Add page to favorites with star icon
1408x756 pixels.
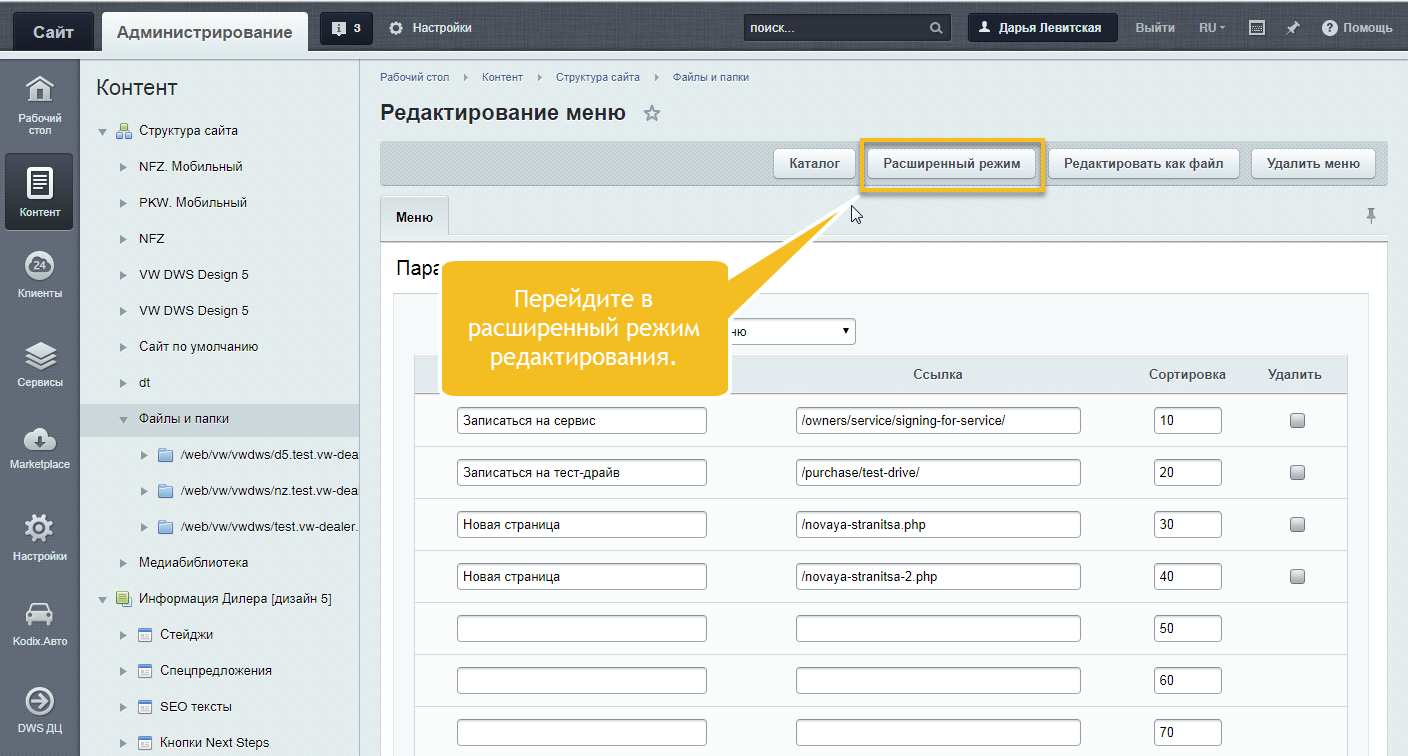tap(652, 113)
